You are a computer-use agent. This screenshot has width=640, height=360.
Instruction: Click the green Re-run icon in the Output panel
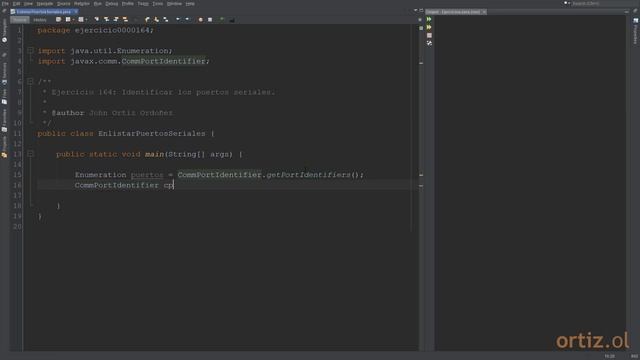429,19
